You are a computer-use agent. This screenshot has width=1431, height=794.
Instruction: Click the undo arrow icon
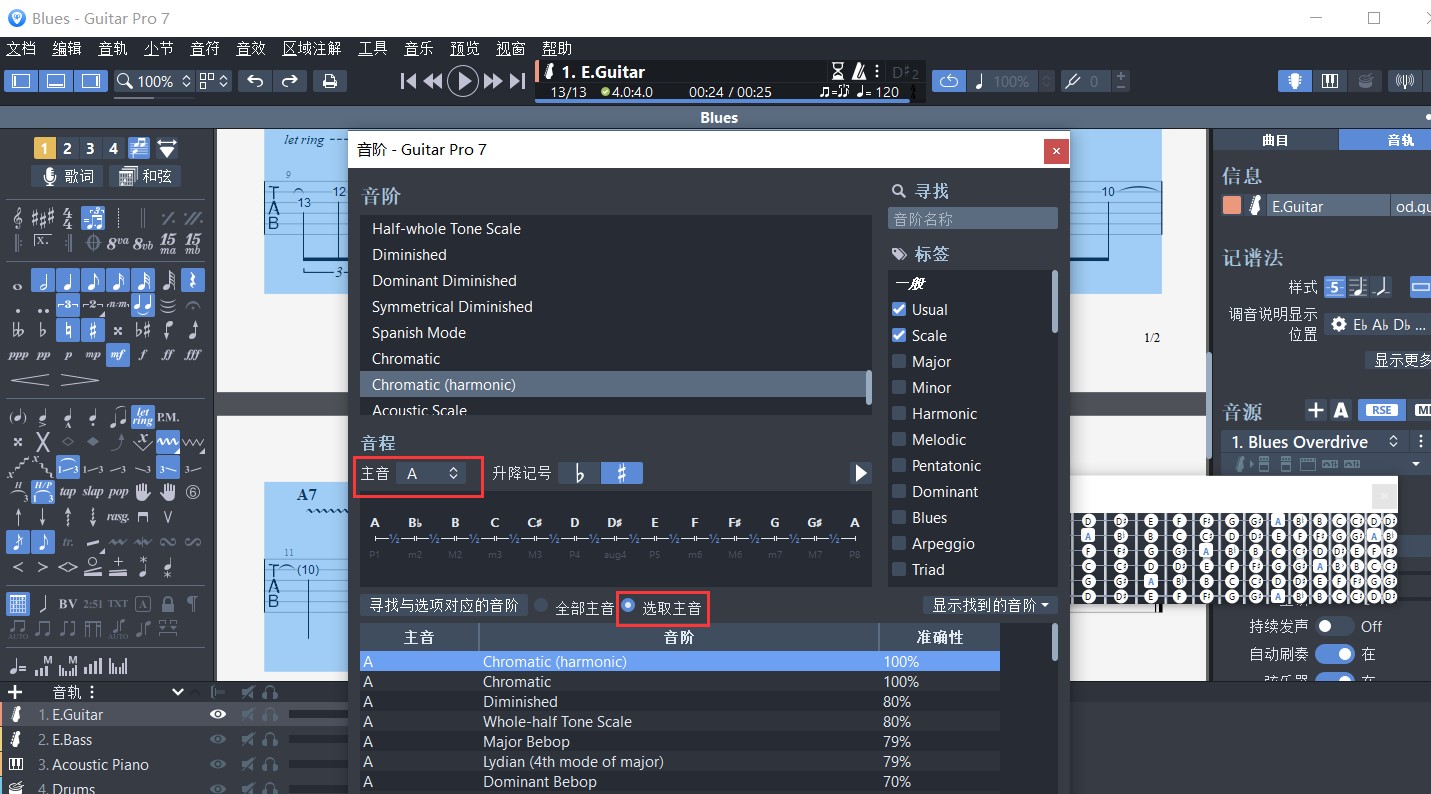coord(255,81)
